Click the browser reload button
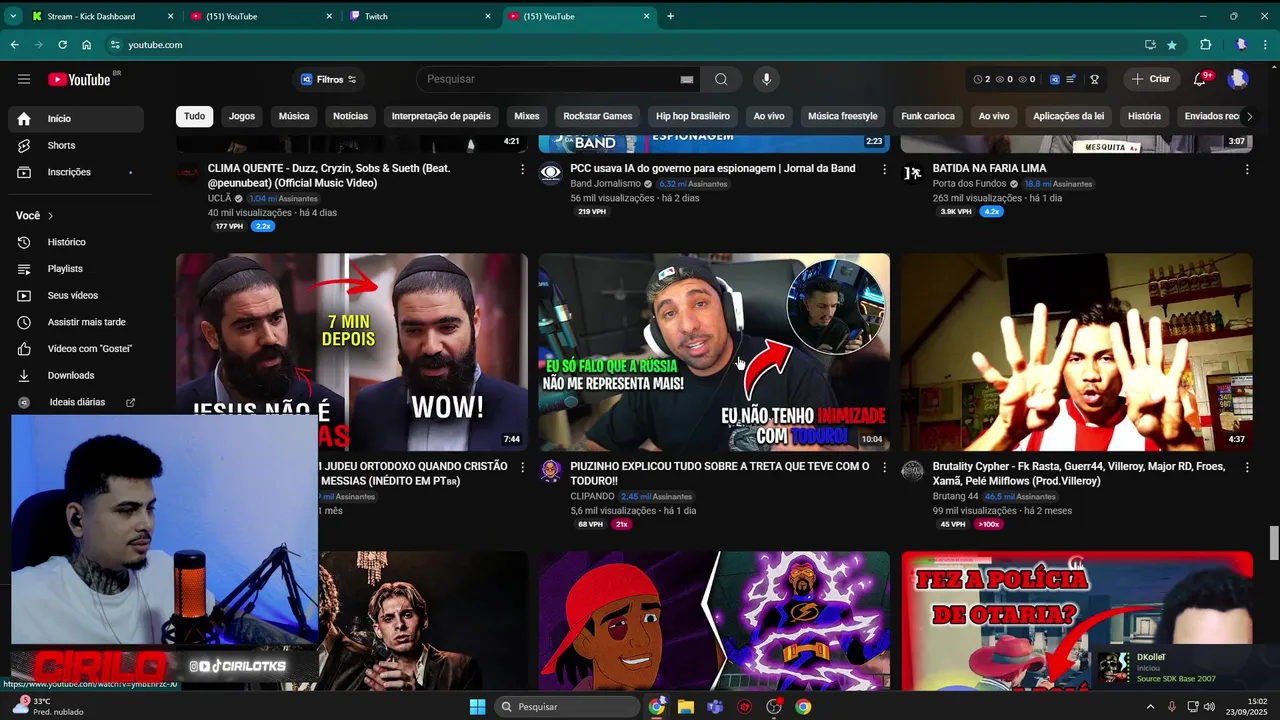This screenshot has width=1280, height=720. [62, 45]
